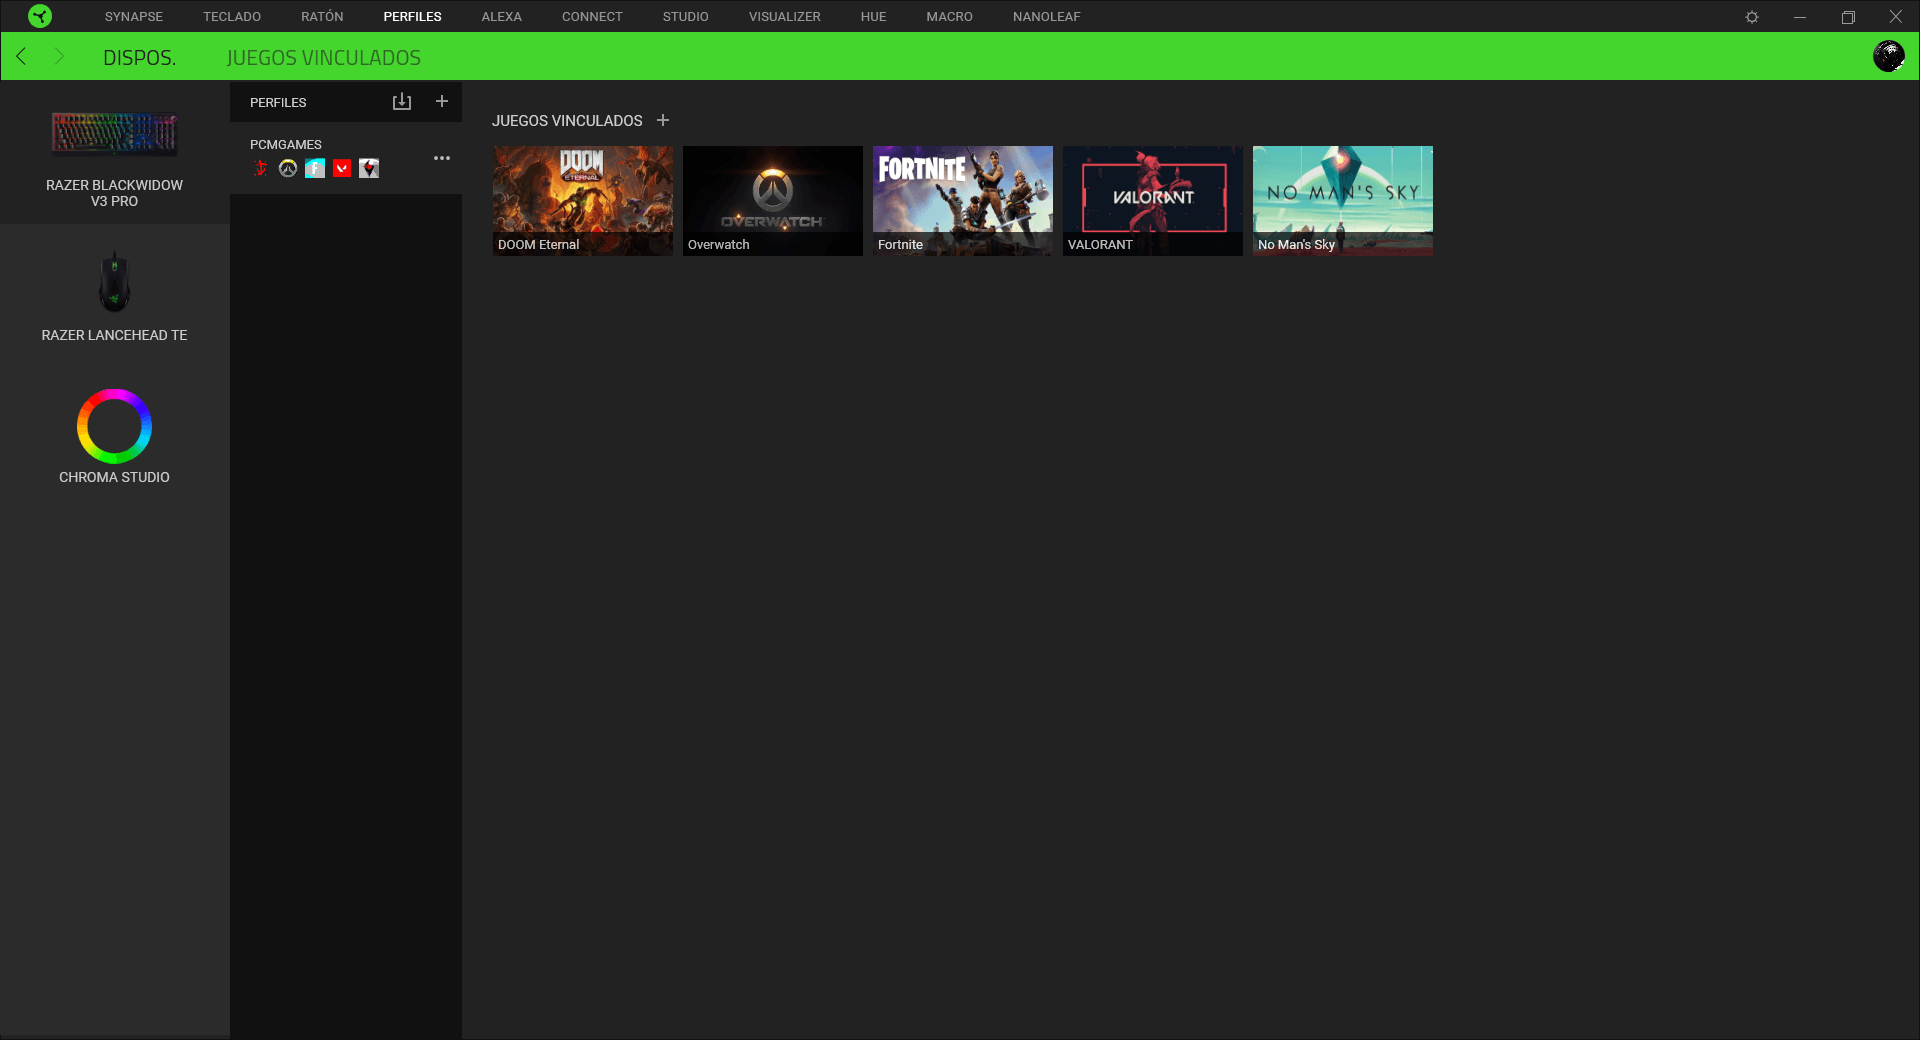Select the DOOM Eternal game tile
The height and width of the screenshot is (1040, 1920).
(583, 201)
